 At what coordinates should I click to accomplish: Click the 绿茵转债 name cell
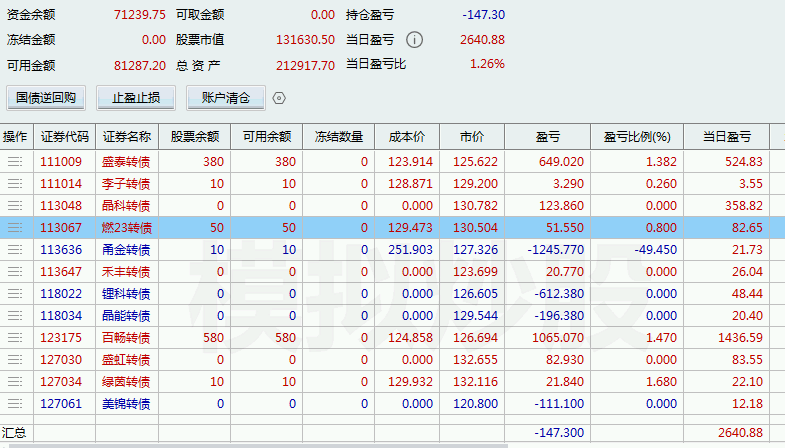tap(126, 382)
